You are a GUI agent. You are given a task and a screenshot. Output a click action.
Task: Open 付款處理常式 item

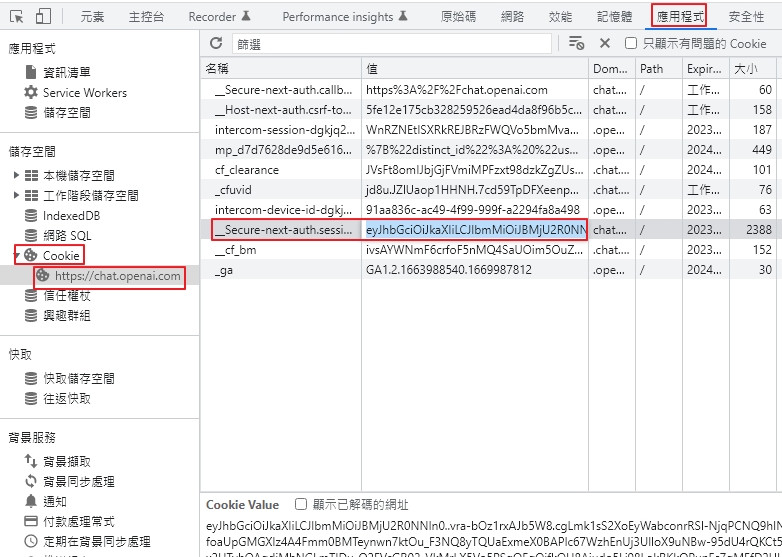pyautogui.click(x=70, y=522)
